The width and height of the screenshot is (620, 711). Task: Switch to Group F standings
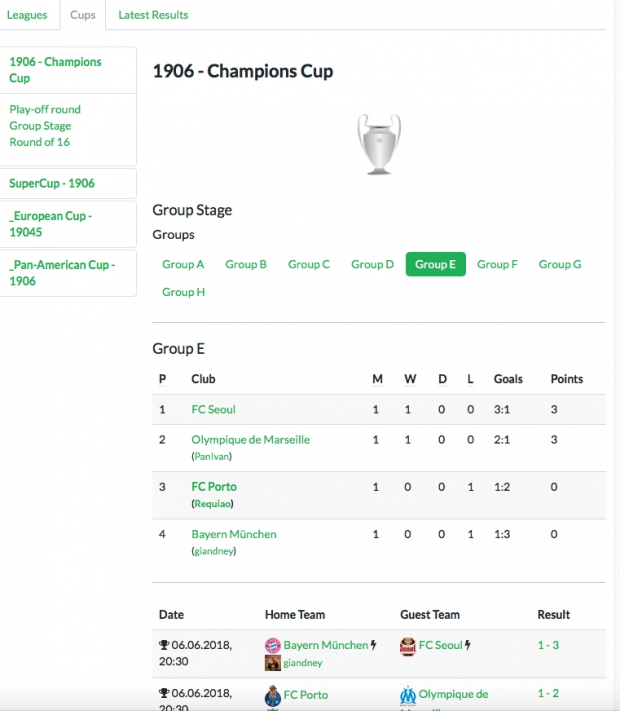pyautogui.click(x=497, y=264)
